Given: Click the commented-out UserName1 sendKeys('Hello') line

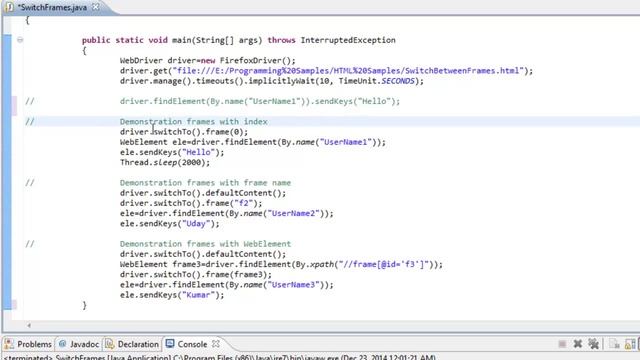Looking at the screenshot, I should click(x=260, y=101).
